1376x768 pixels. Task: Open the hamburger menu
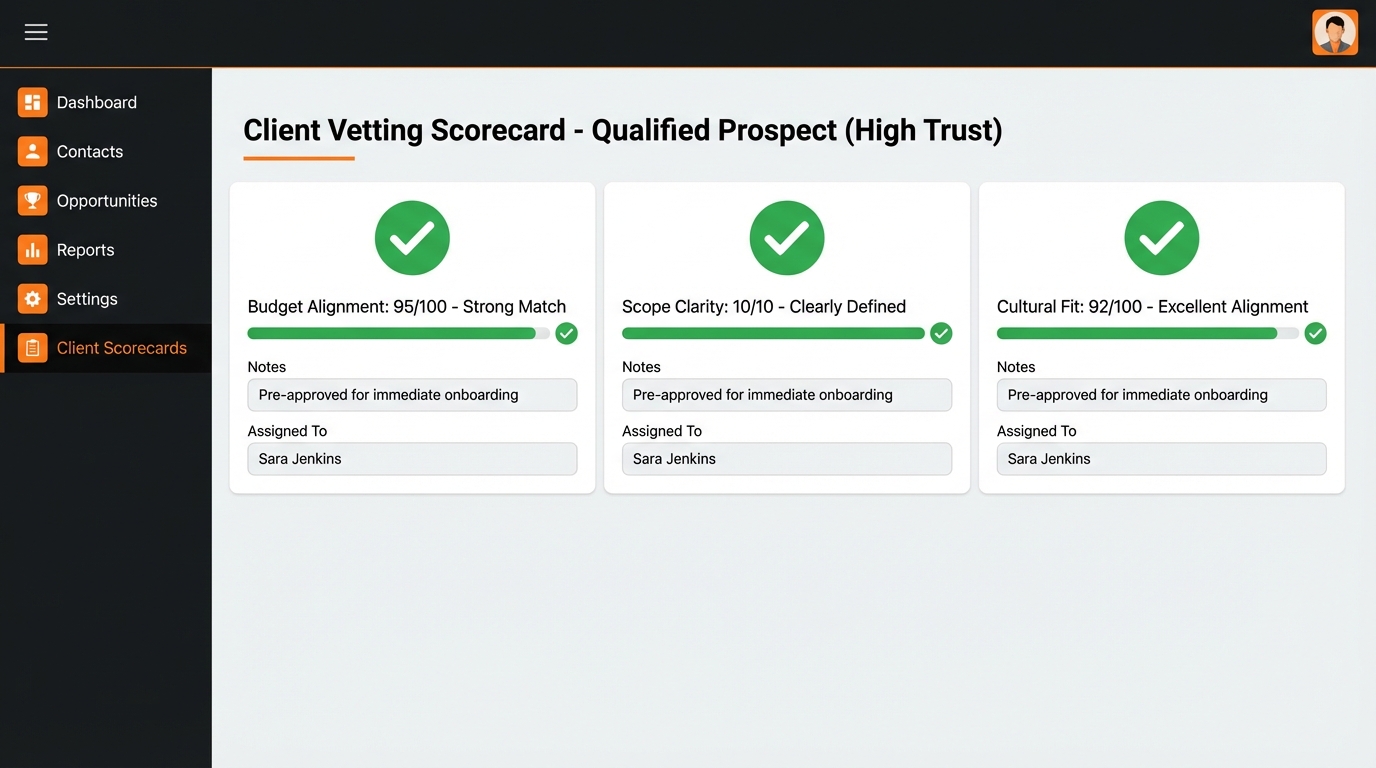coord(36,32)
